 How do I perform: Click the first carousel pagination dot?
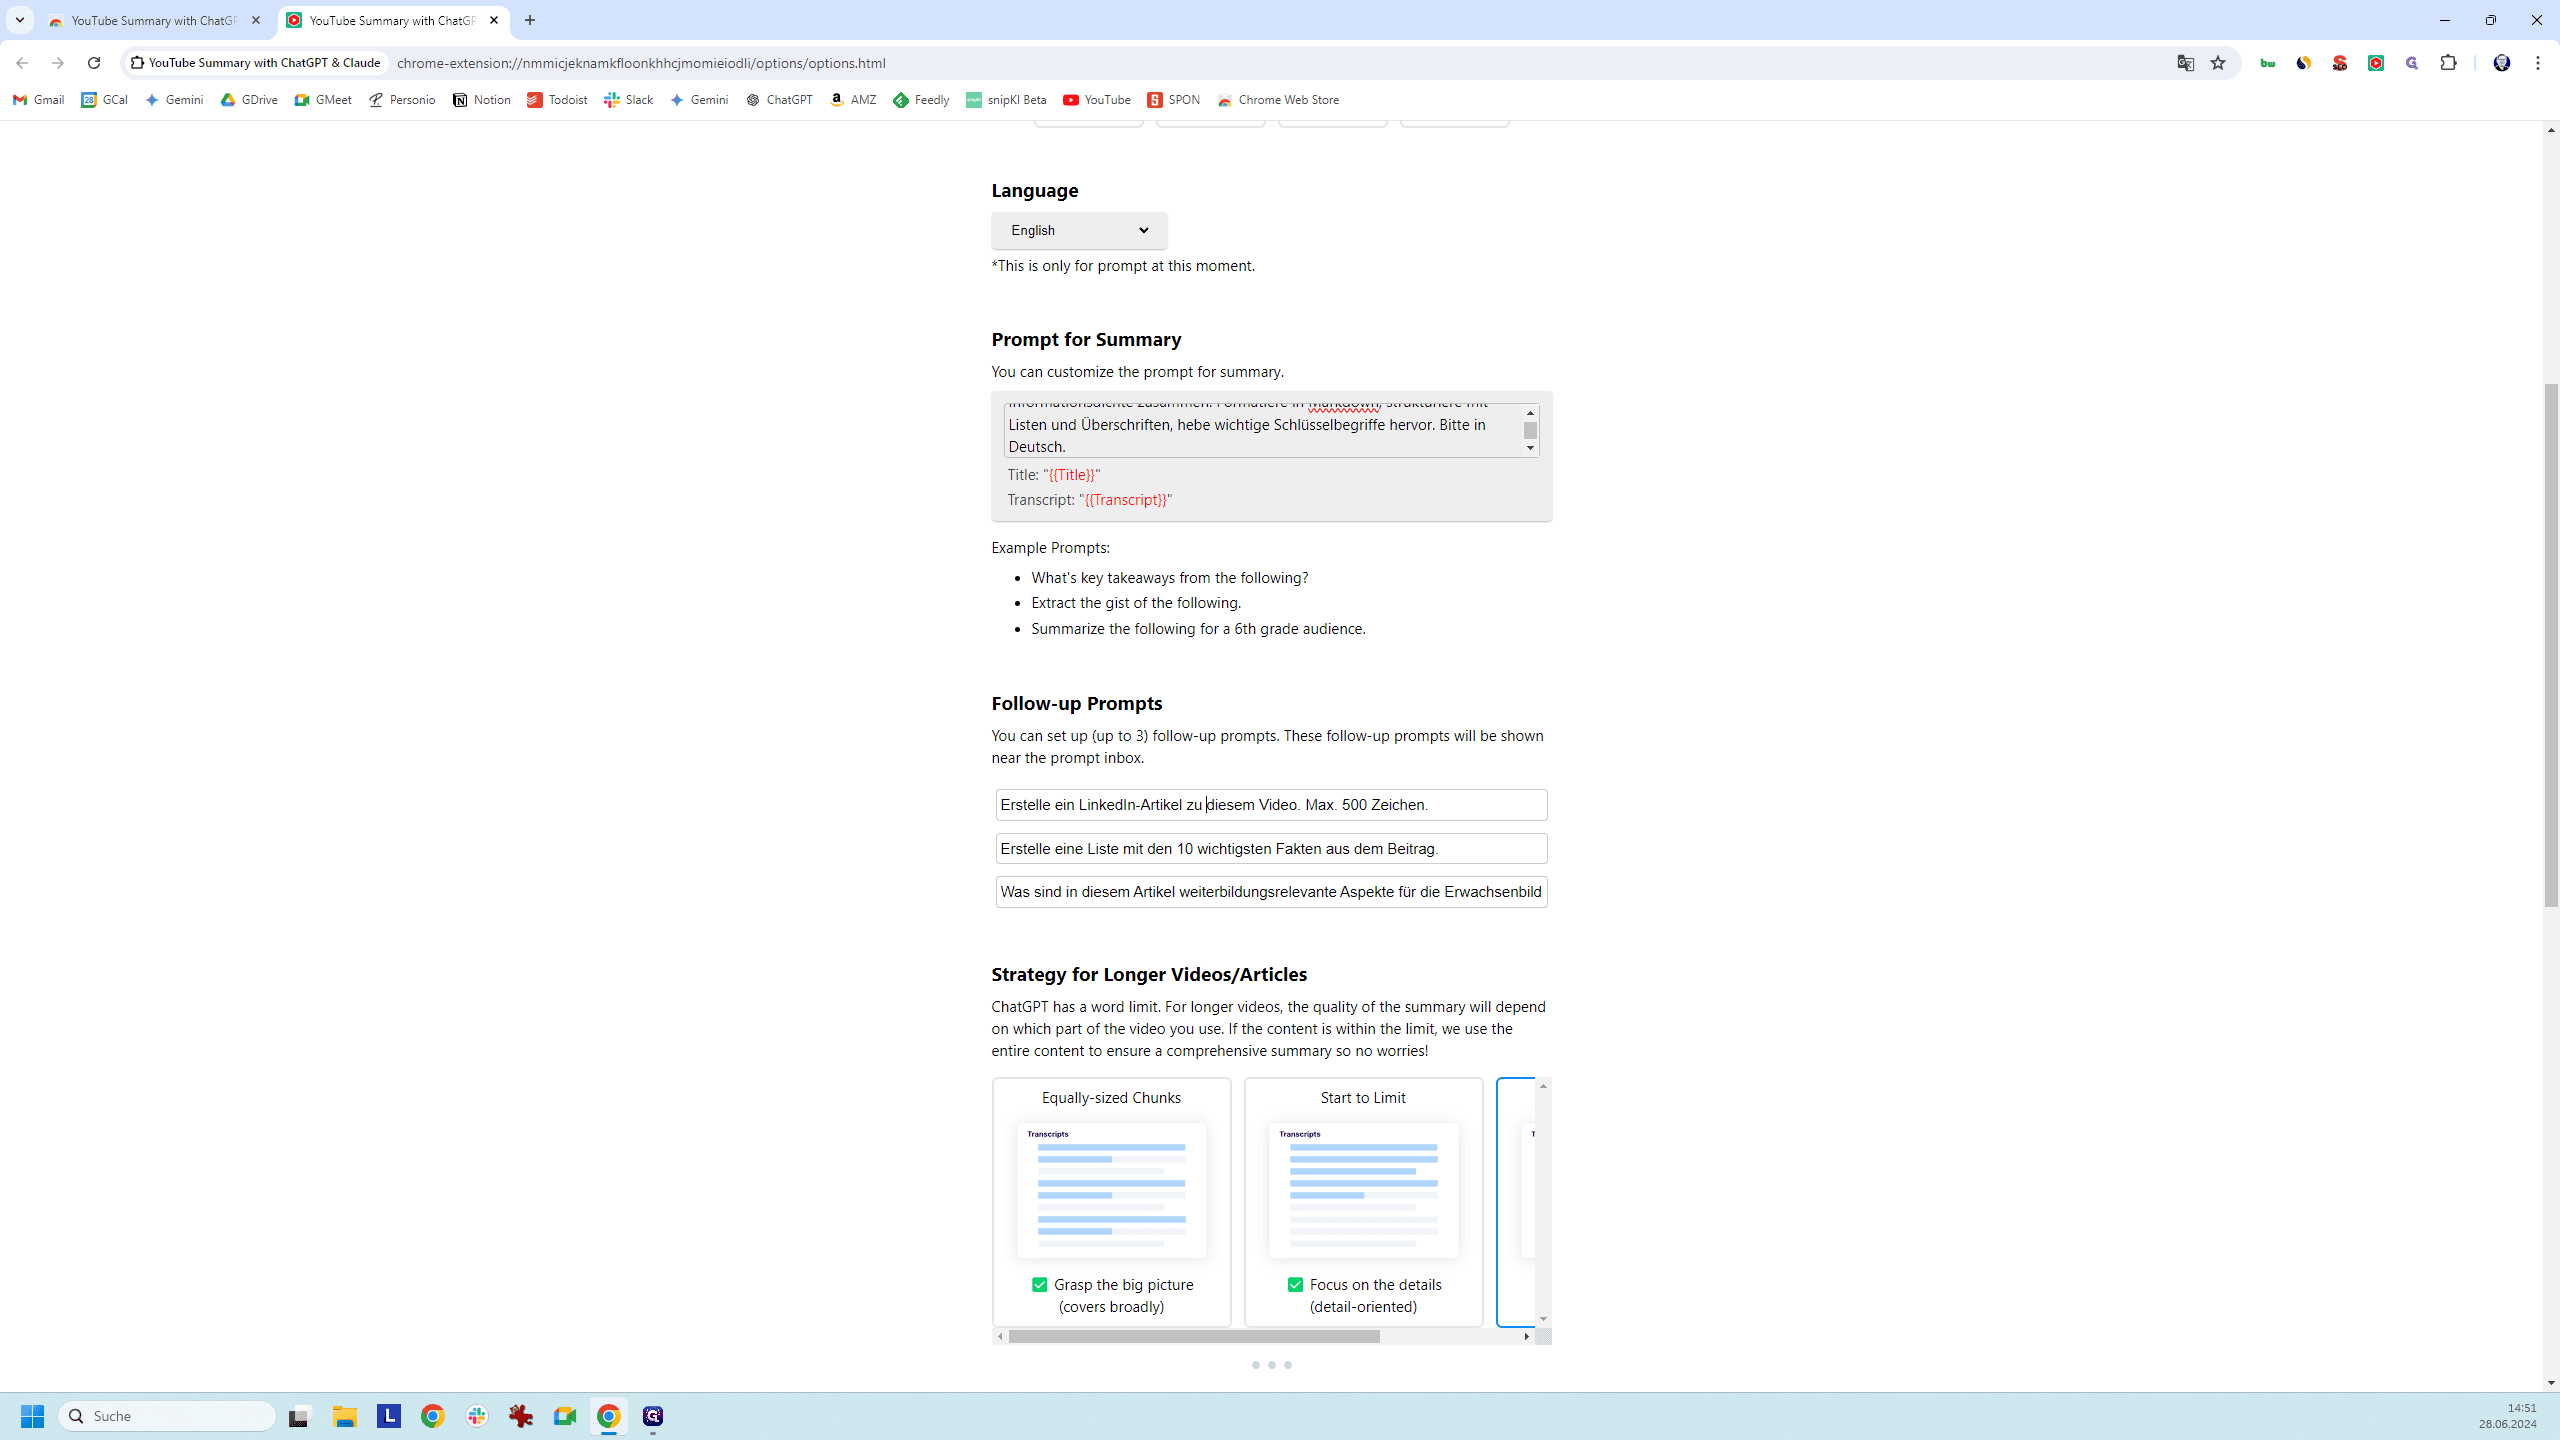pyautogui.click(x=1256, y=1365)
